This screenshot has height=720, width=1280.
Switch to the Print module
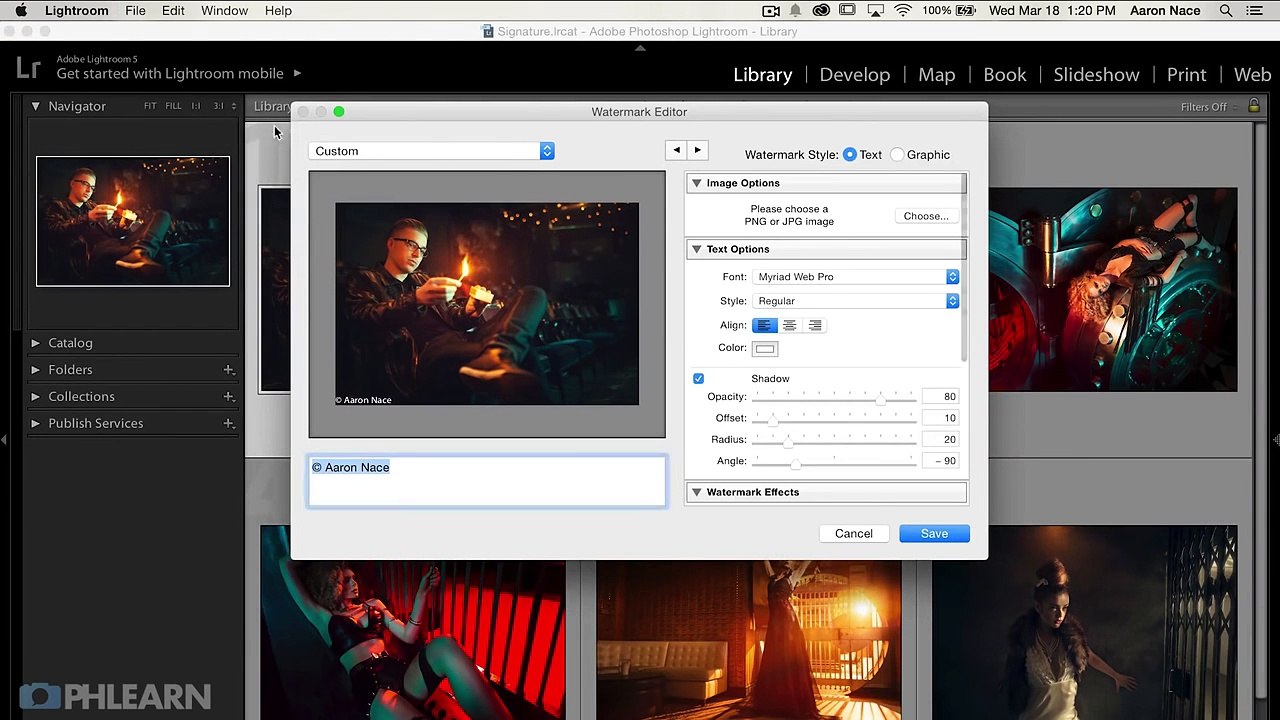pos(1187,75)
